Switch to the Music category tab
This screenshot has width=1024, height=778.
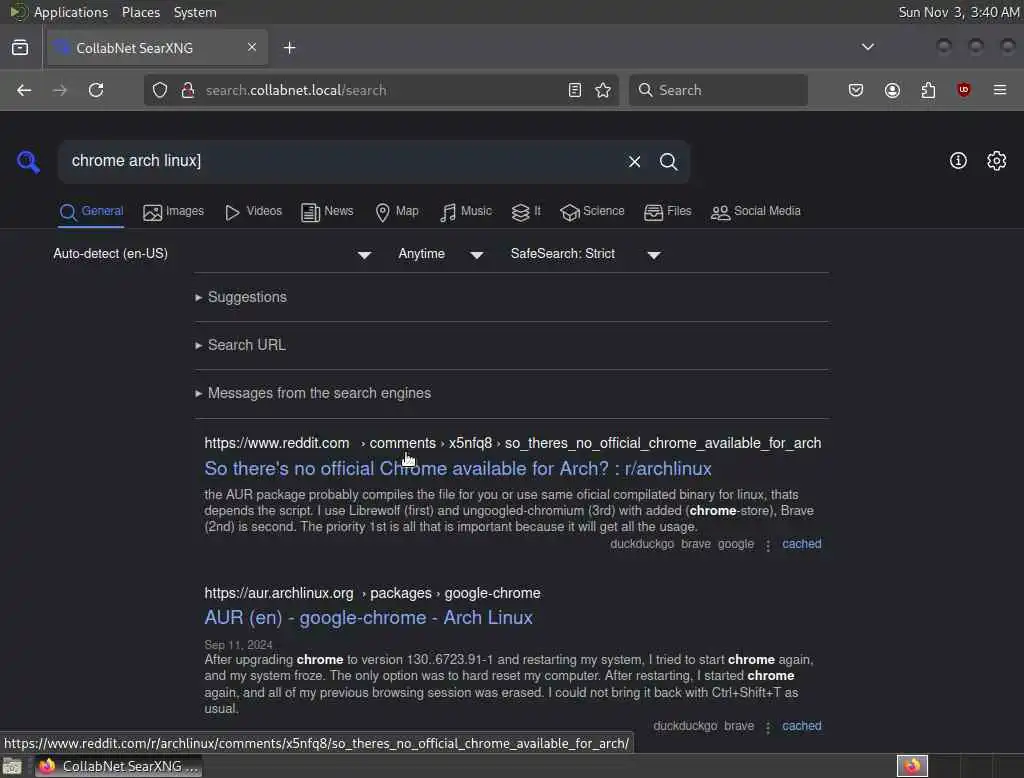[466, 212]
